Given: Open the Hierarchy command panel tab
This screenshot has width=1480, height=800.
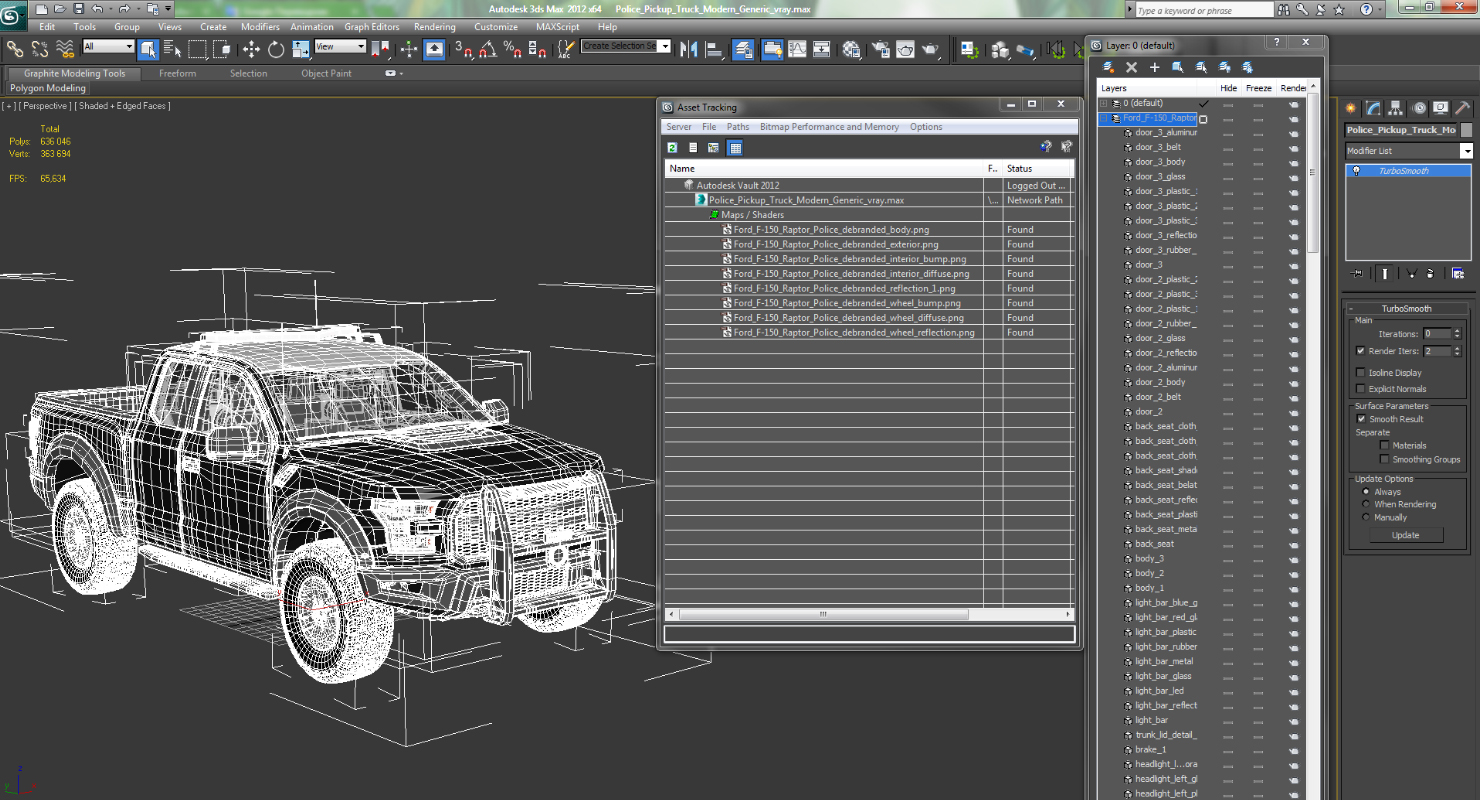Looking at the screenshot, I should click(1395, 108).
